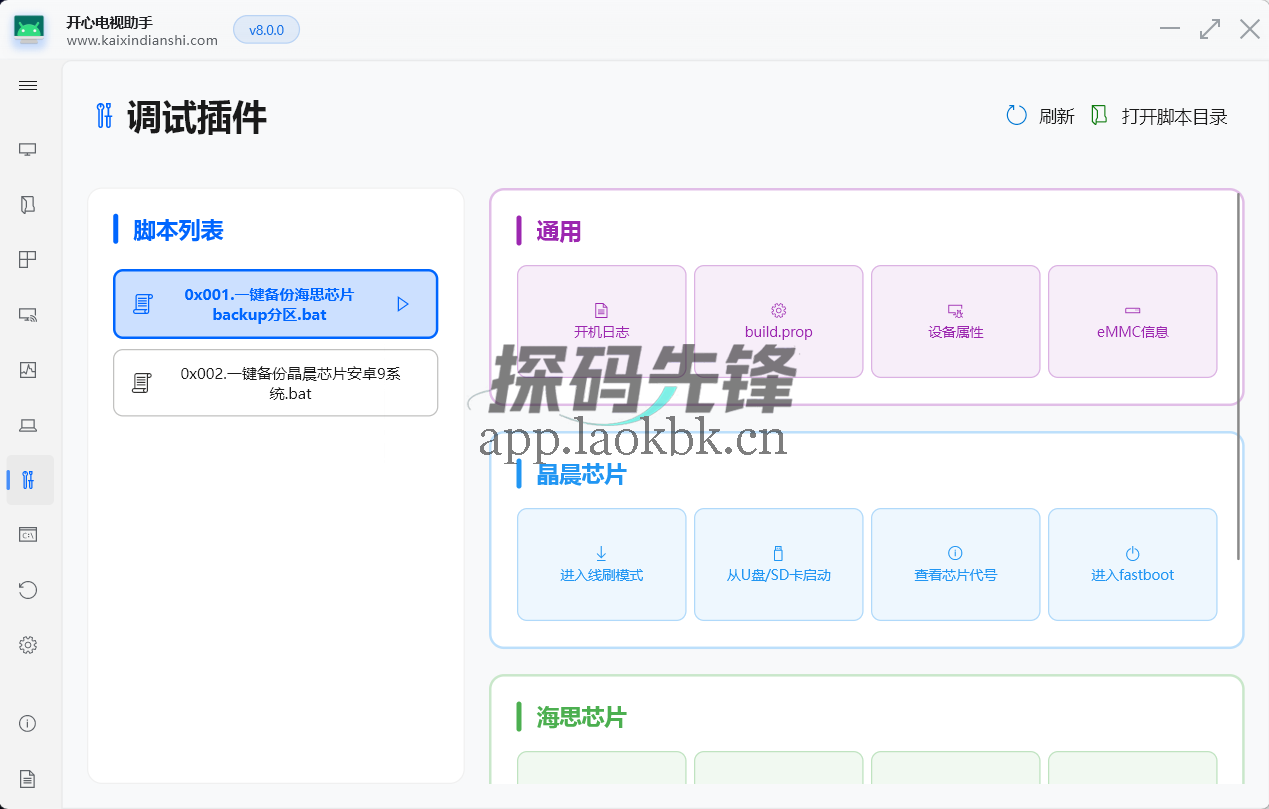This screenshot has width=1269, height=809.
Task: Click 进入线刷模式 card
Action: pos(602,565)
